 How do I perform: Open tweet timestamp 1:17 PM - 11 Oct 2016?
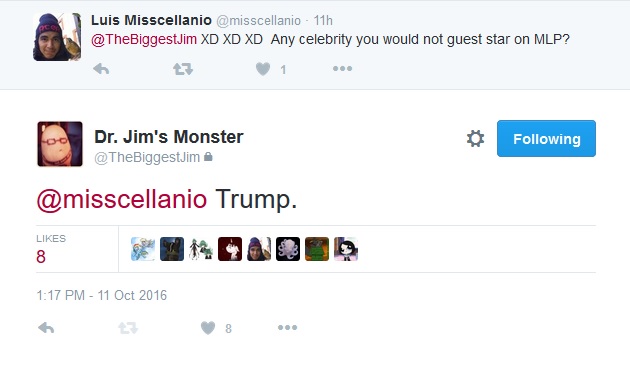[x=102, y=295]
